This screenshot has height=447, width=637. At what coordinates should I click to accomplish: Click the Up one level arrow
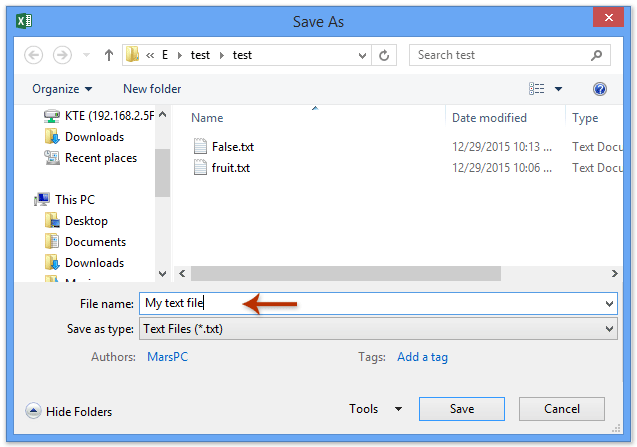[108, 55]
